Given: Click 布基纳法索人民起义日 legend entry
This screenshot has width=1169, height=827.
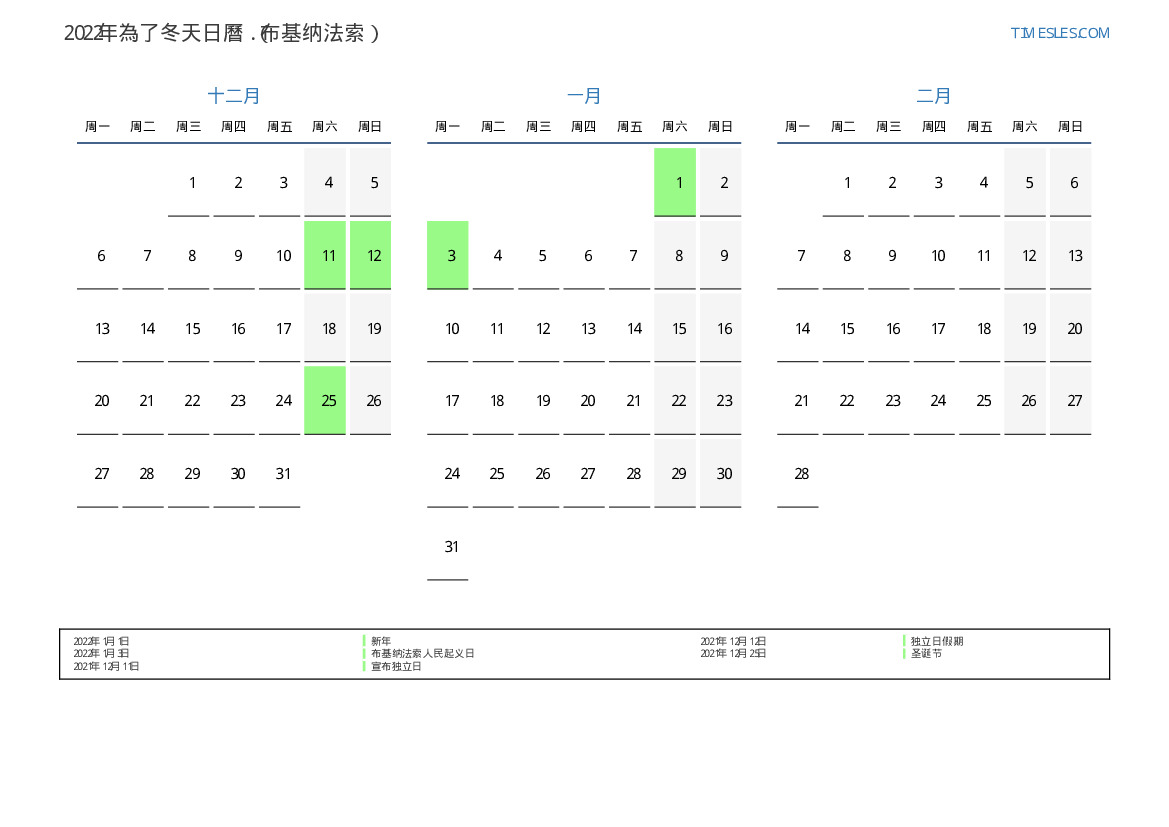Looking at the screenshot, I should coord(422,653).
